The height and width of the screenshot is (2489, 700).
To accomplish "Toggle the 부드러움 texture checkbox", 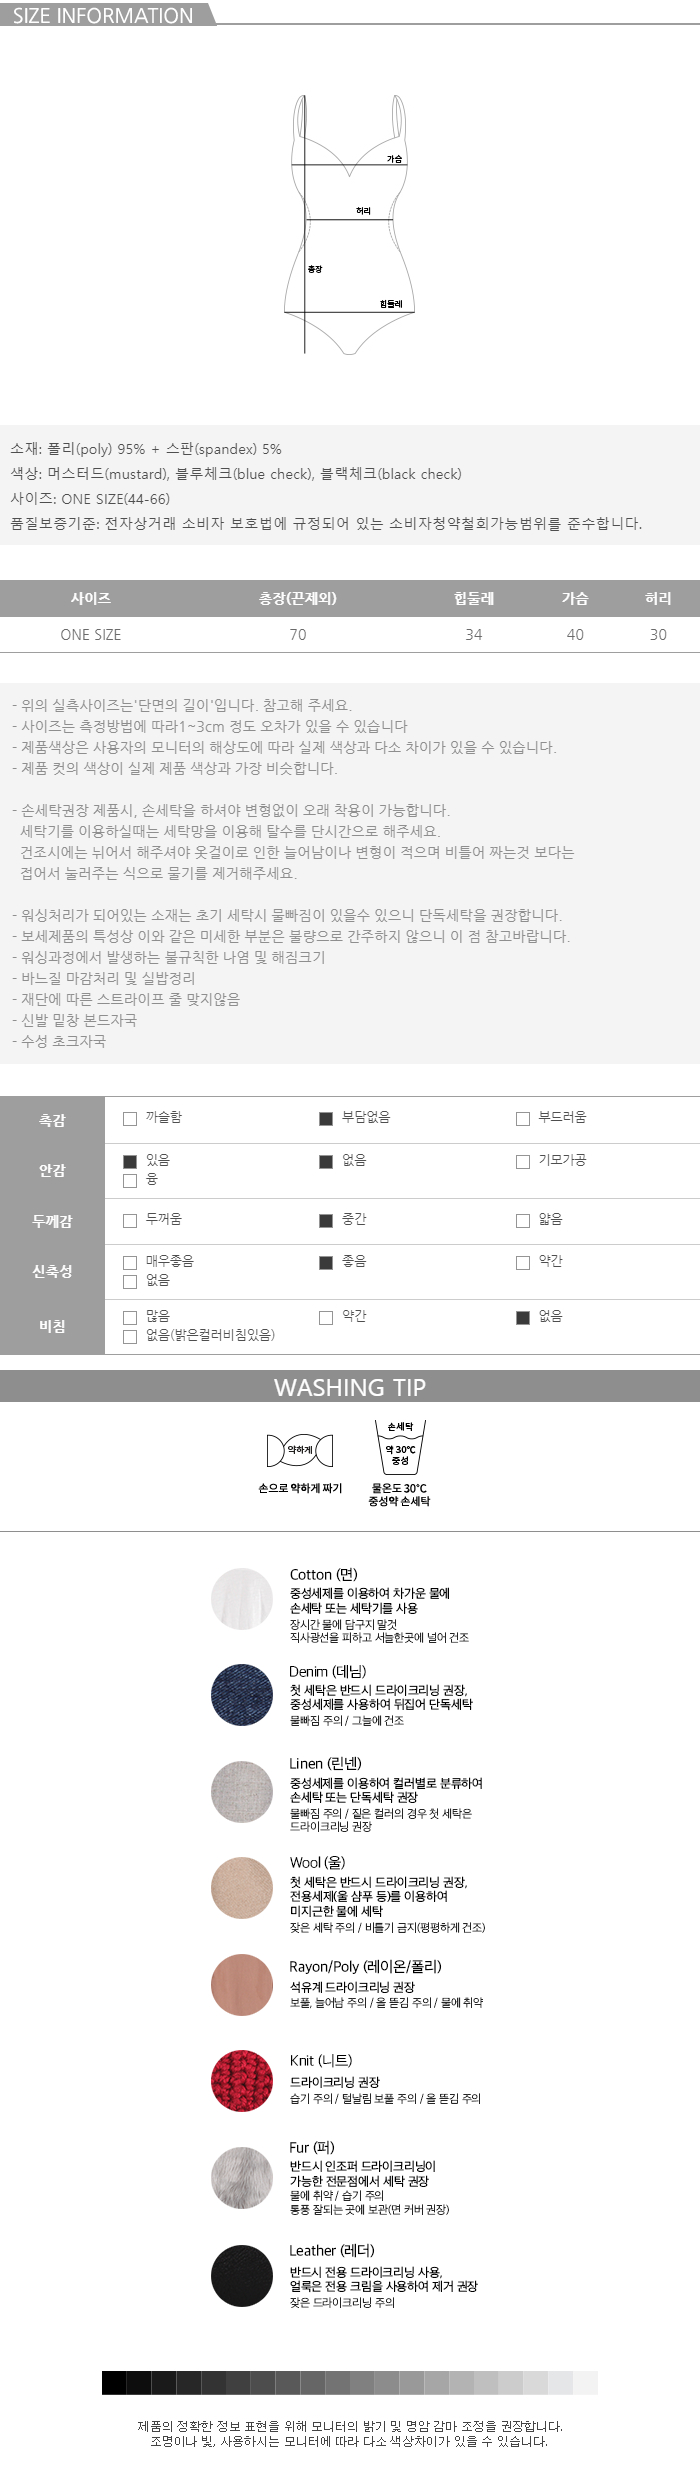I will (523, 1119).
